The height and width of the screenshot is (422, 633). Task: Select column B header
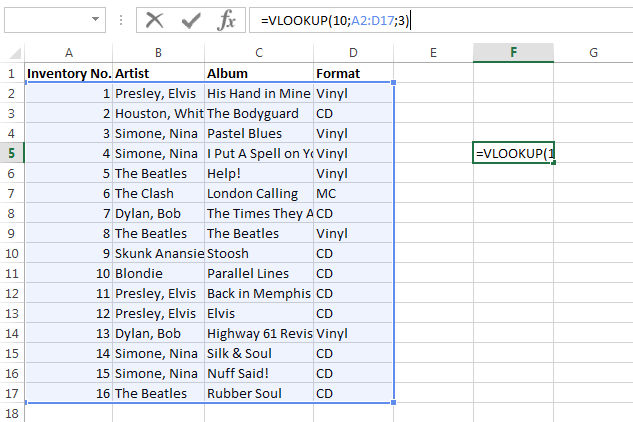coord(158,53)
